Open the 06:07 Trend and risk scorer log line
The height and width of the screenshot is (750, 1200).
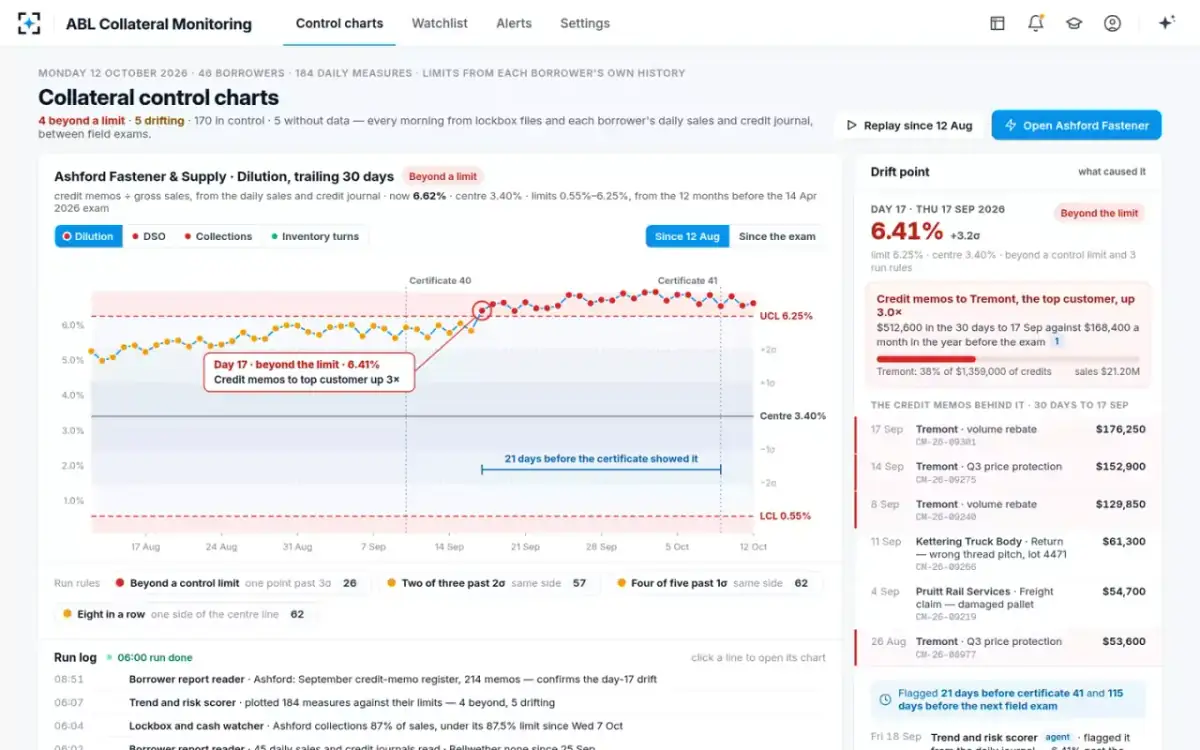(x=440, y=702)
